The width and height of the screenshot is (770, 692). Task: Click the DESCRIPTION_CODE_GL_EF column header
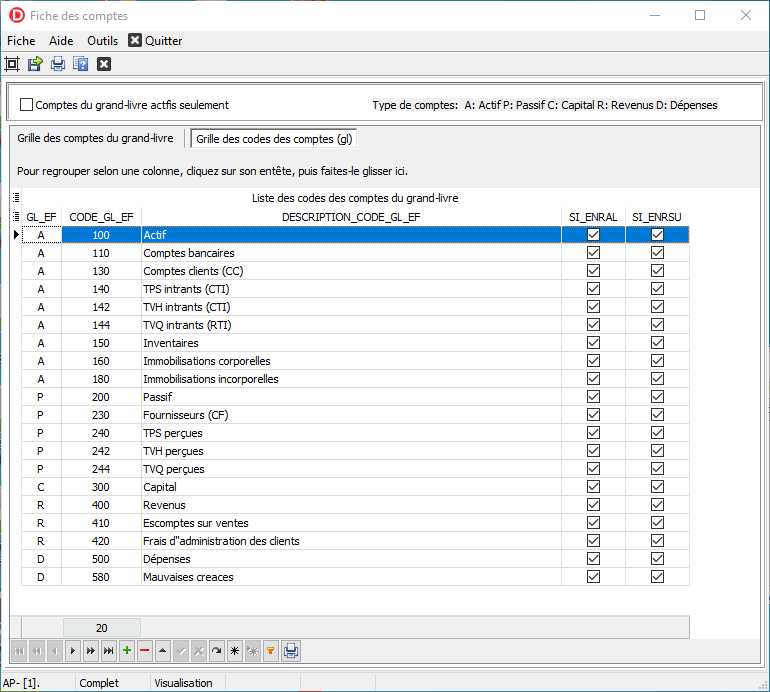point(351,217)
